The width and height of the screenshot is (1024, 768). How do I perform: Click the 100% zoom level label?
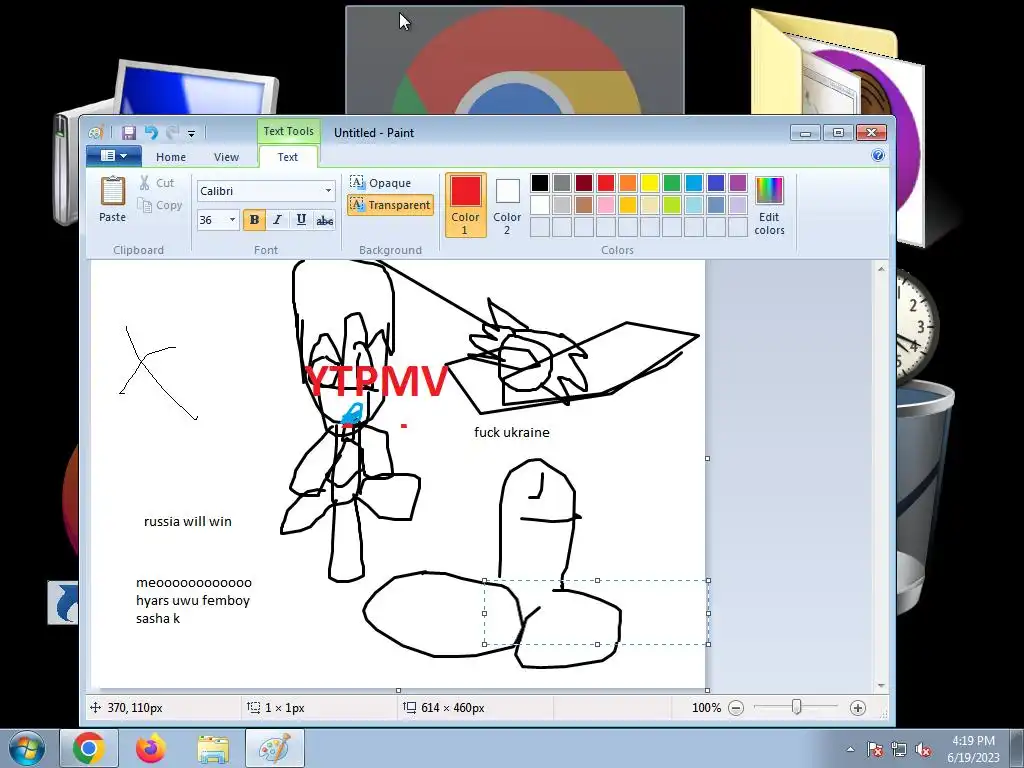tap(706, 708)
